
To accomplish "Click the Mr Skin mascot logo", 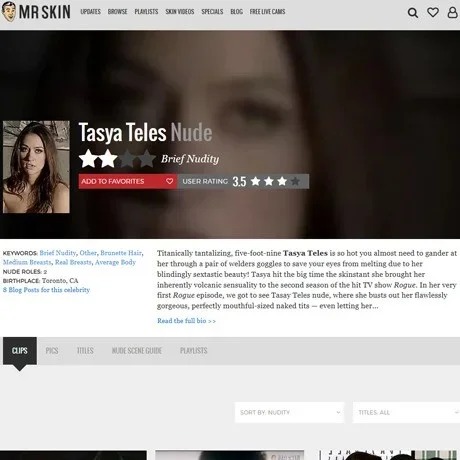I will 9,12.
